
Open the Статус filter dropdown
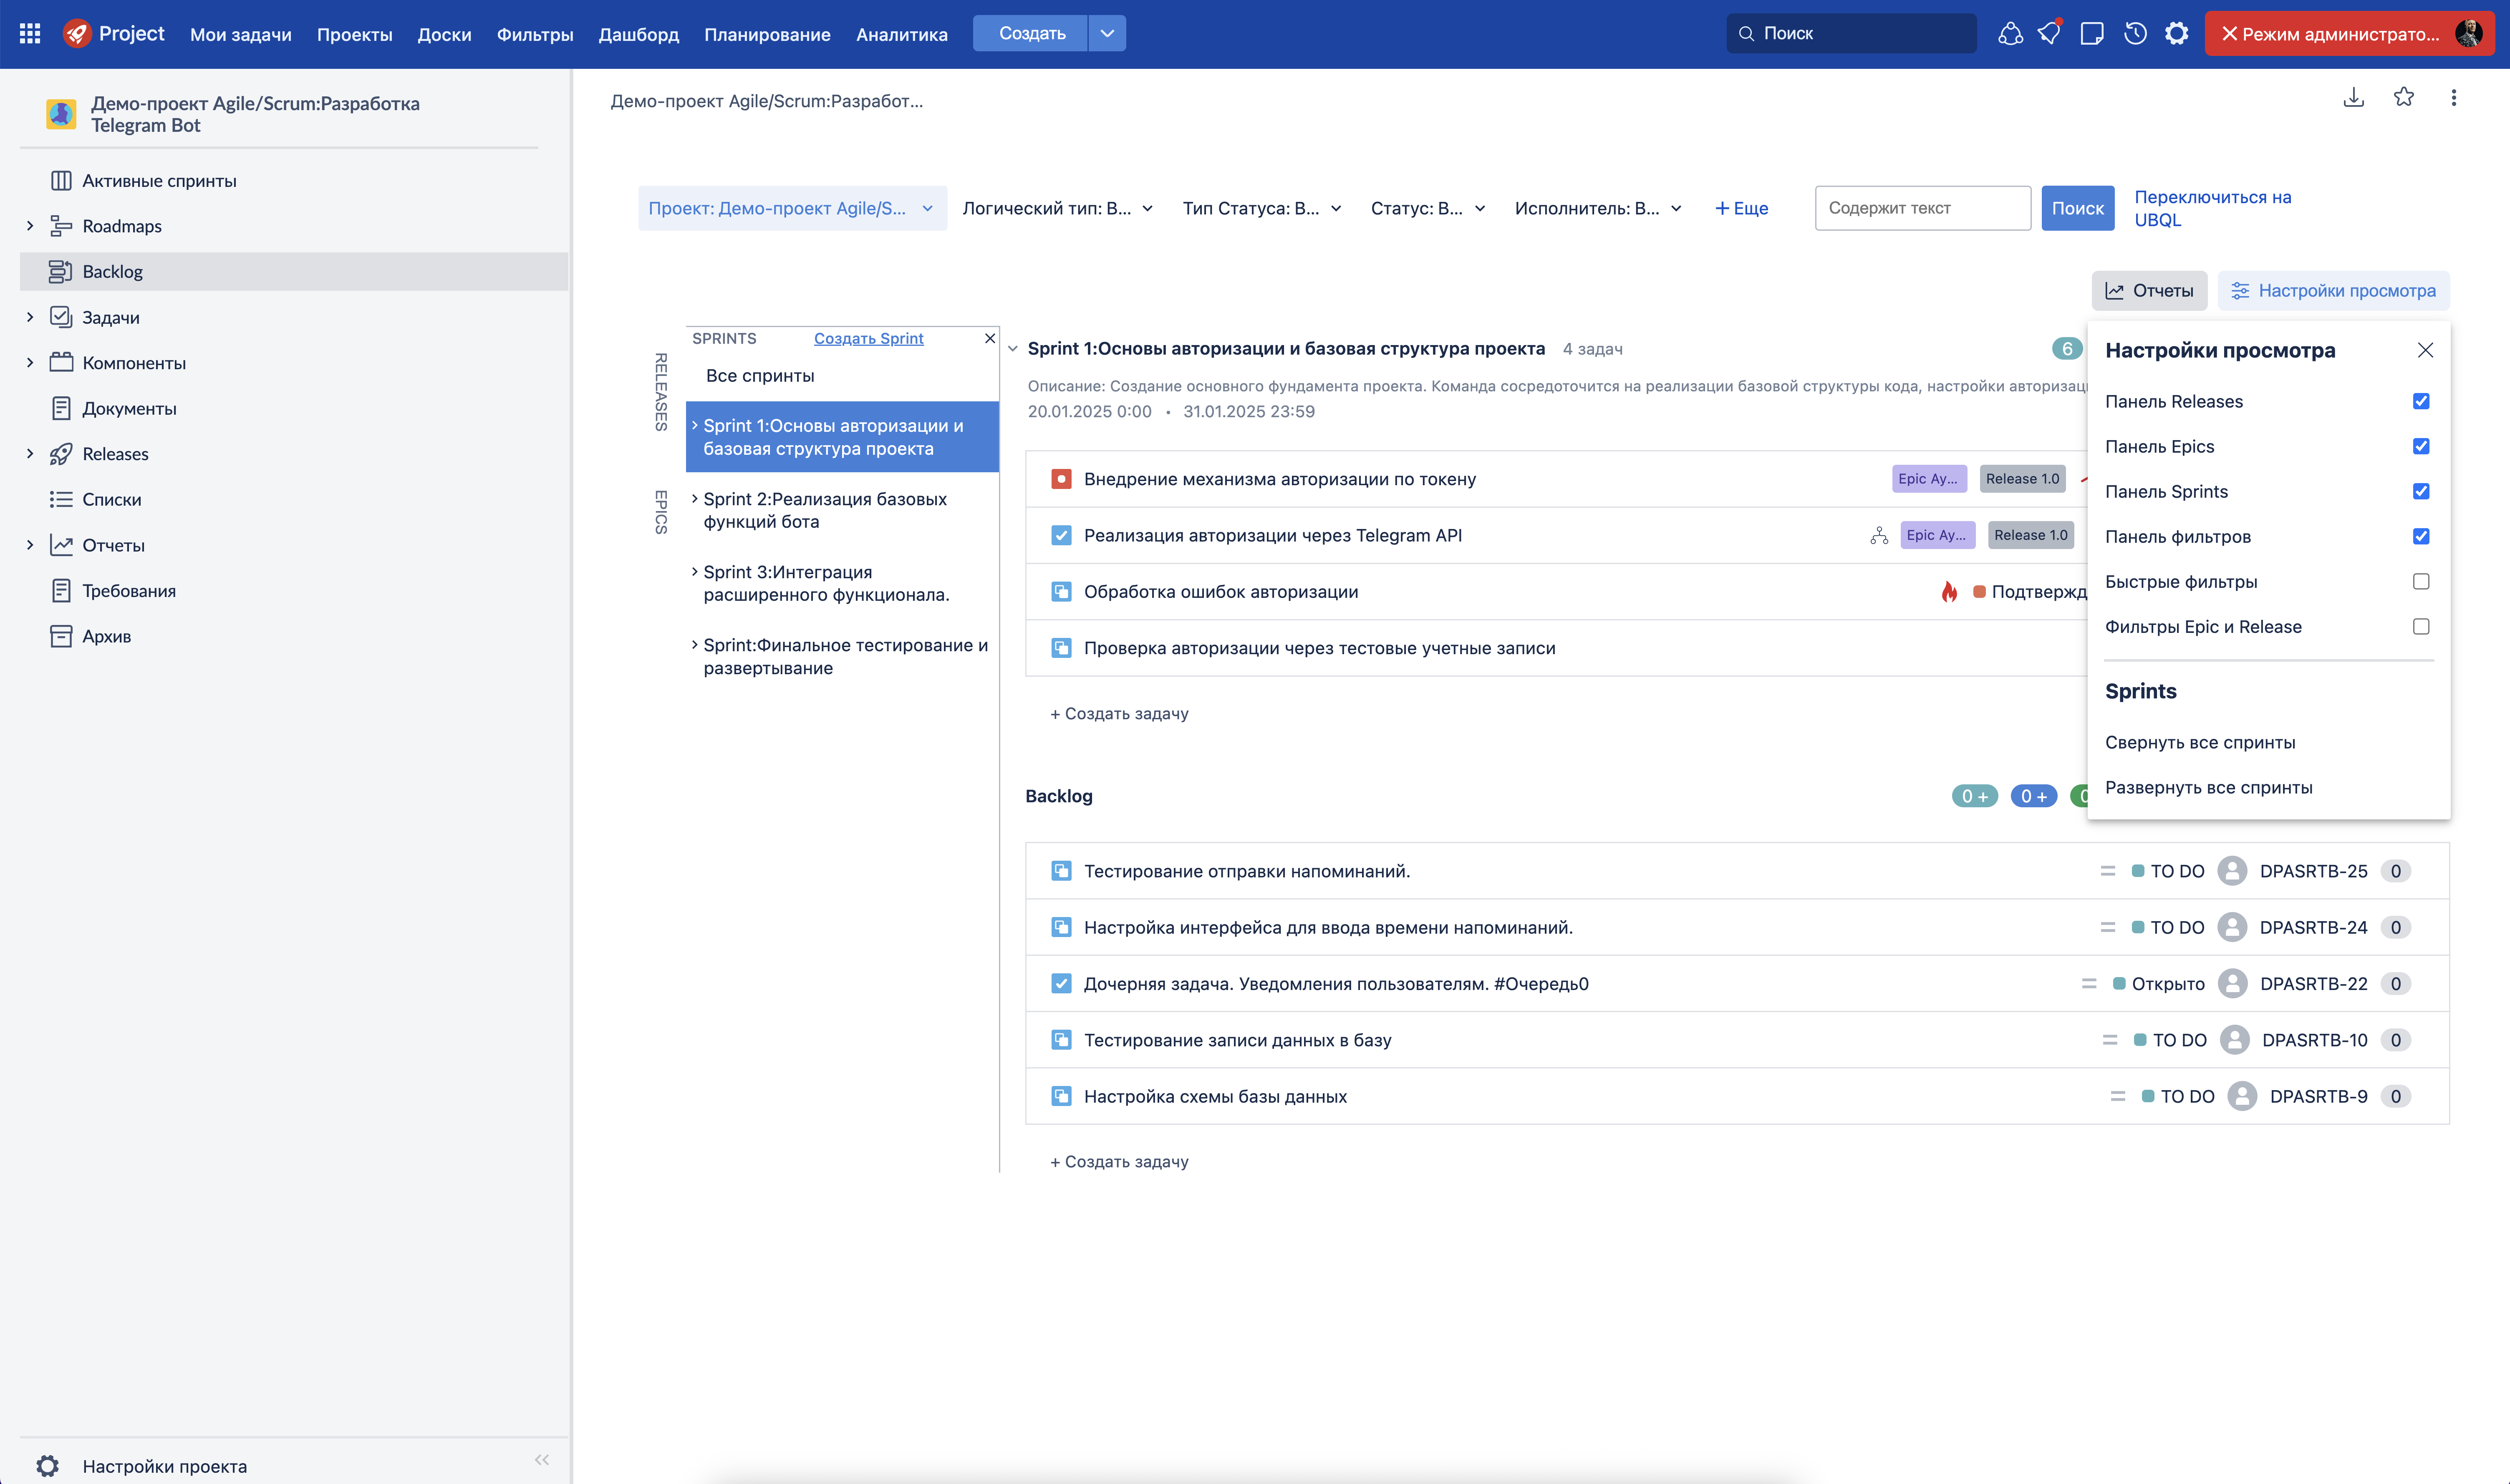(1428, 208)
